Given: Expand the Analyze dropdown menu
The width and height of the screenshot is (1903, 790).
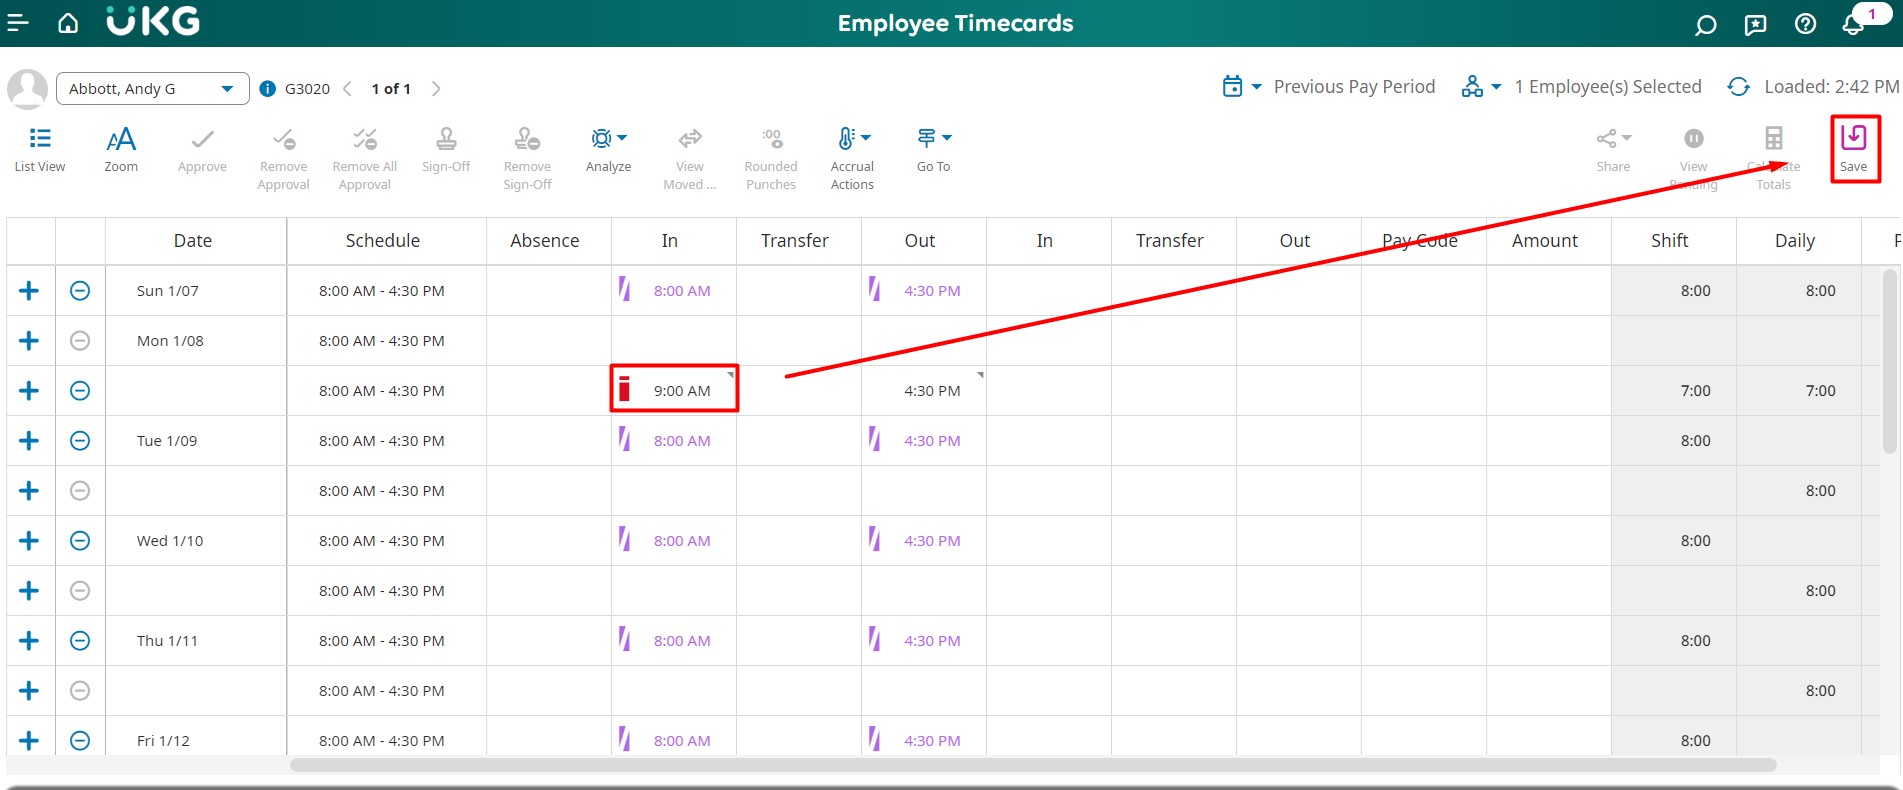Looking at the screenshot, I should 608,149.
